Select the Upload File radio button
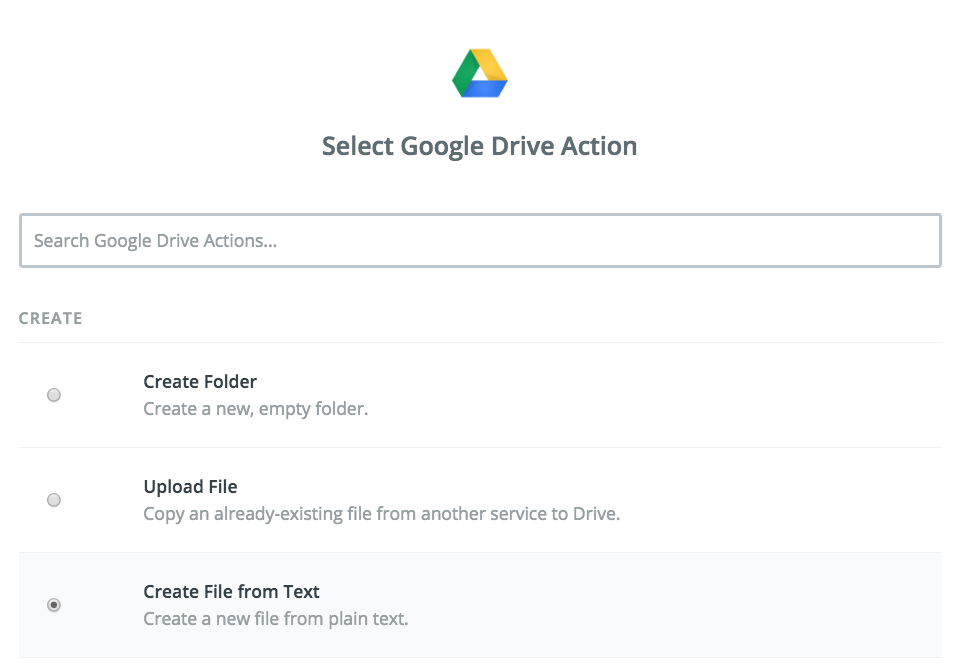 click(x=54, y=500)
